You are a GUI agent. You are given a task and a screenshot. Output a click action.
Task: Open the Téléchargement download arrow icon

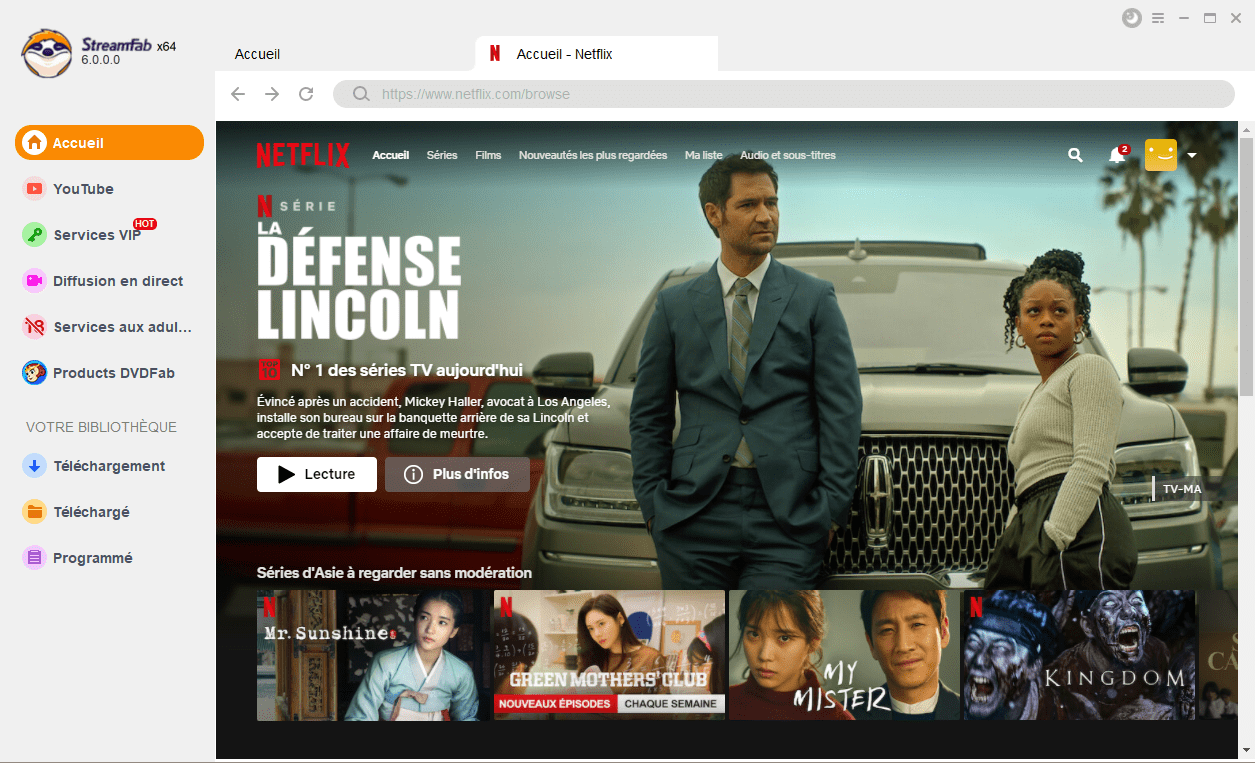[x=35, y=466]
